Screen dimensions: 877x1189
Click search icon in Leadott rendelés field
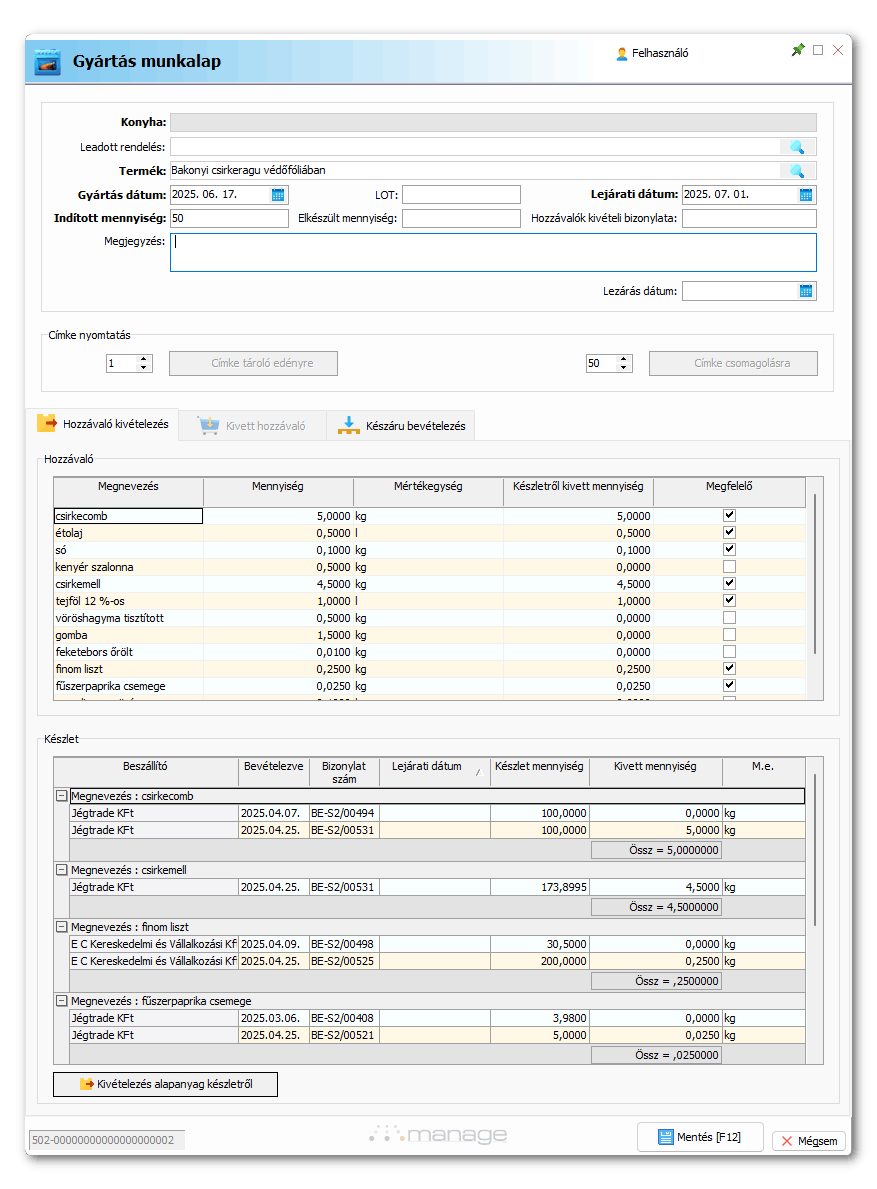click(796, 147)
